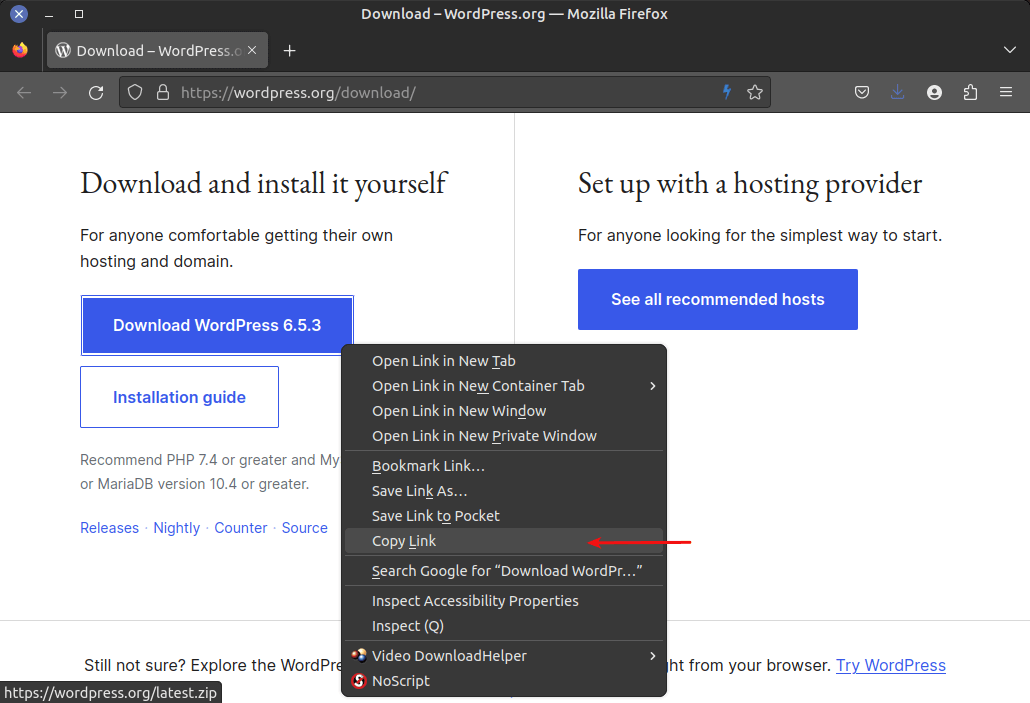The height and width of the screenshot is (703, 1030).
Task: Open the Save to Pocket toolbar icon
Action: (862, 93)
